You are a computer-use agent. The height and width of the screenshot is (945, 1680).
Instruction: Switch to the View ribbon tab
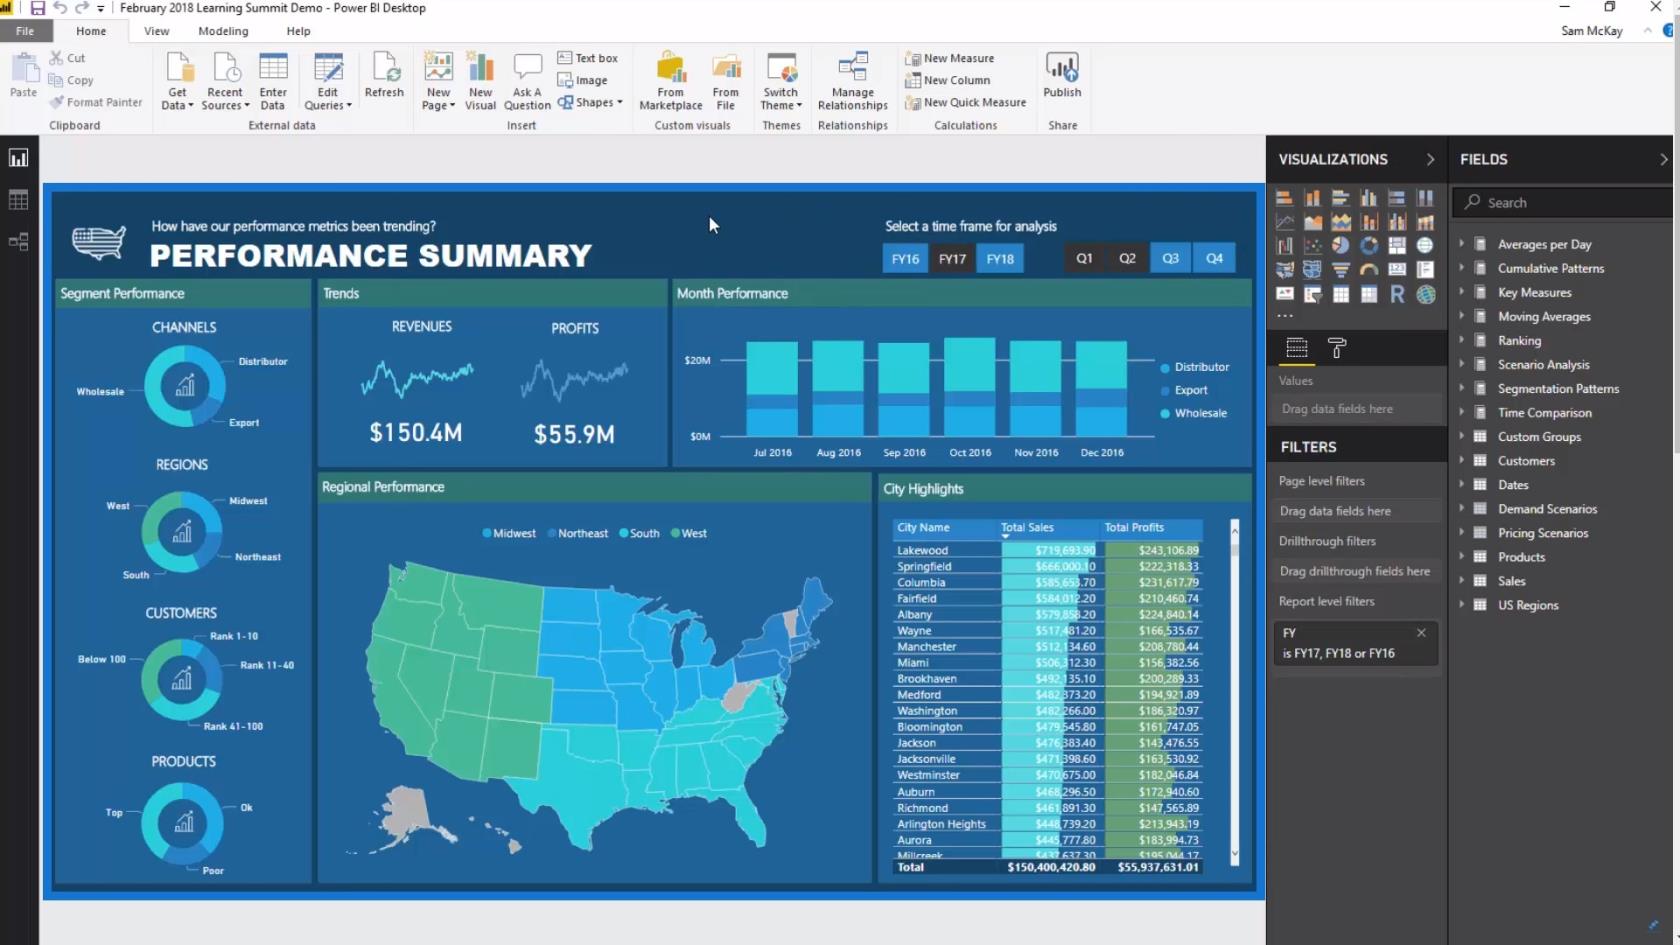pos(157,31)
